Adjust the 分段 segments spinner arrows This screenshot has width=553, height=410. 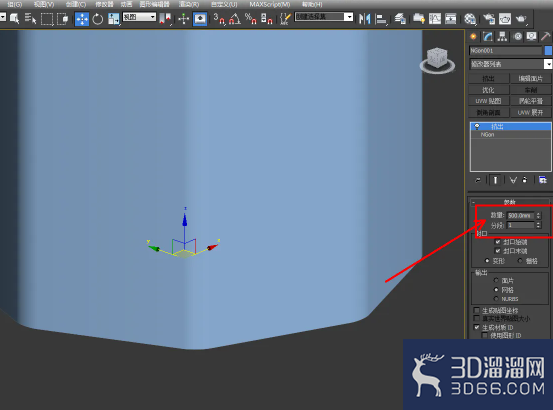pos(539,225)
